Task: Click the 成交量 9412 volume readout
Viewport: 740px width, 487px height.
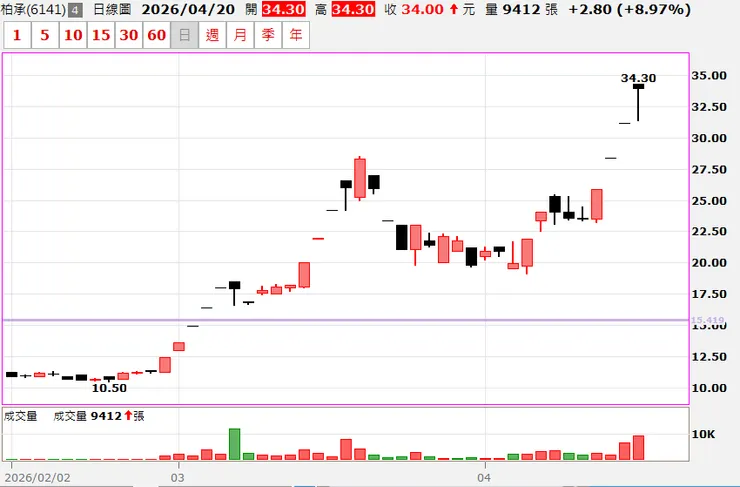Action: point(99,416)
